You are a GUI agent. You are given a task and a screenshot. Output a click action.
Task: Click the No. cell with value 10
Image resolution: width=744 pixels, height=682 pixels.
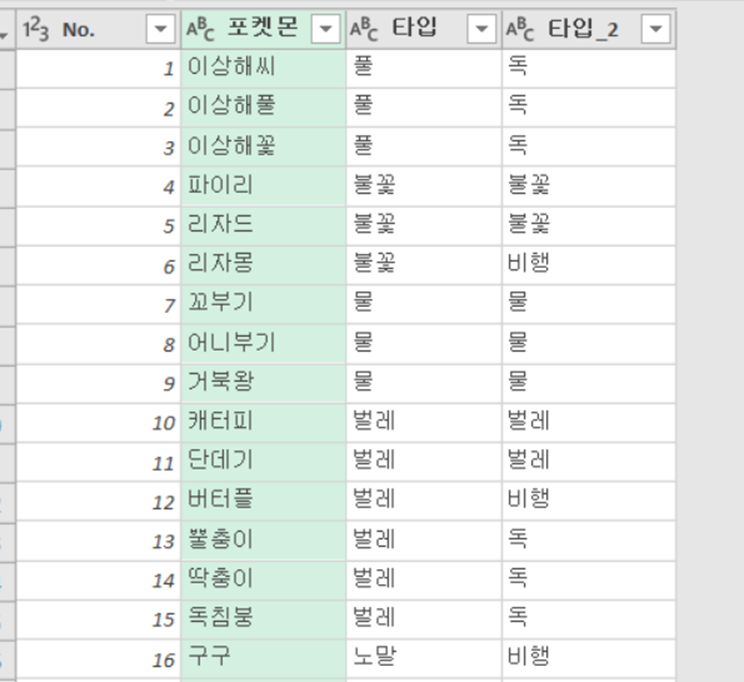tap(98, 423)
